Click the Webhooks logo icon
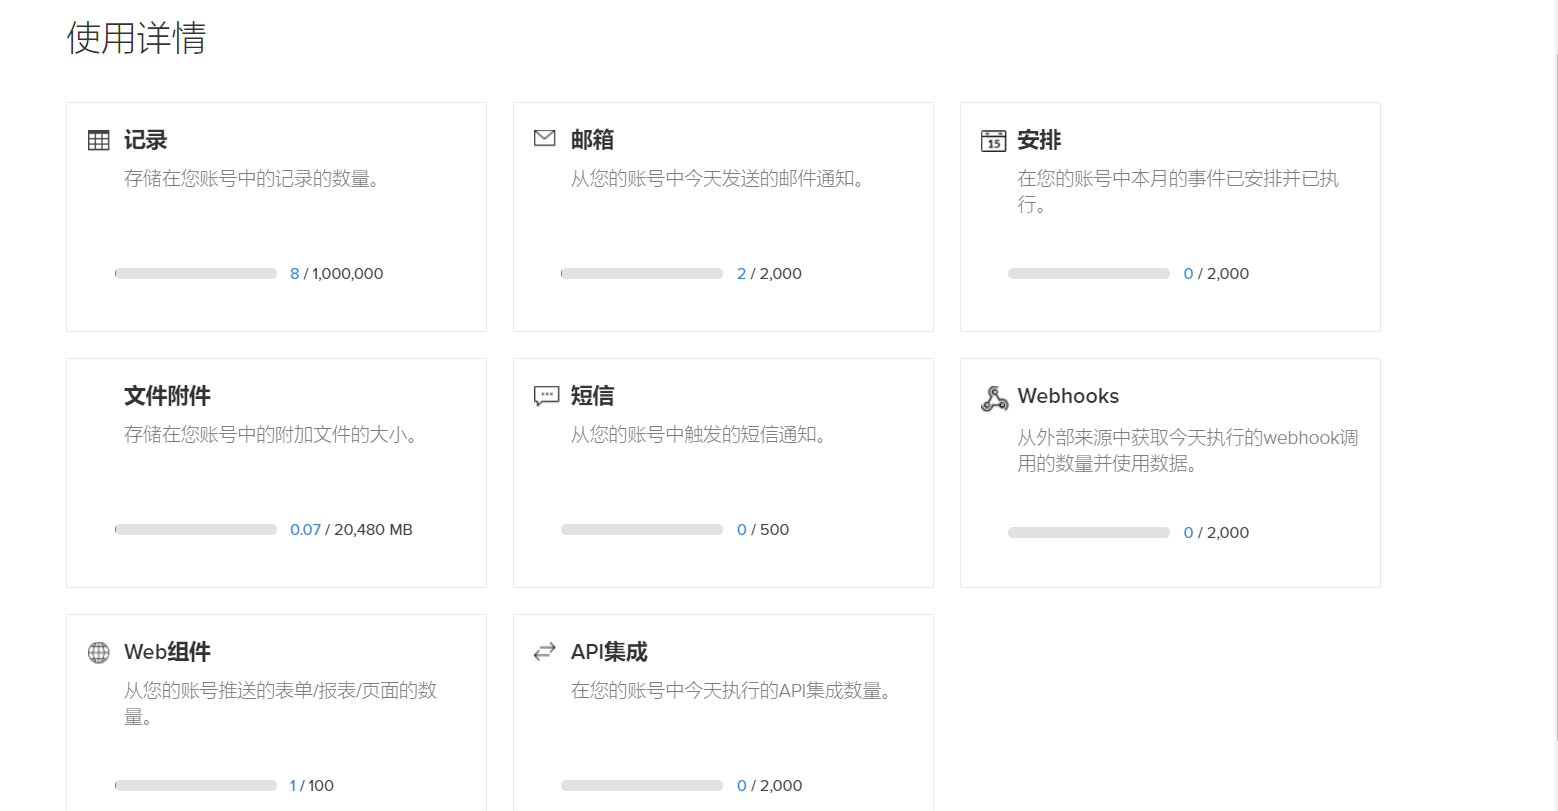 pos(994,398)
